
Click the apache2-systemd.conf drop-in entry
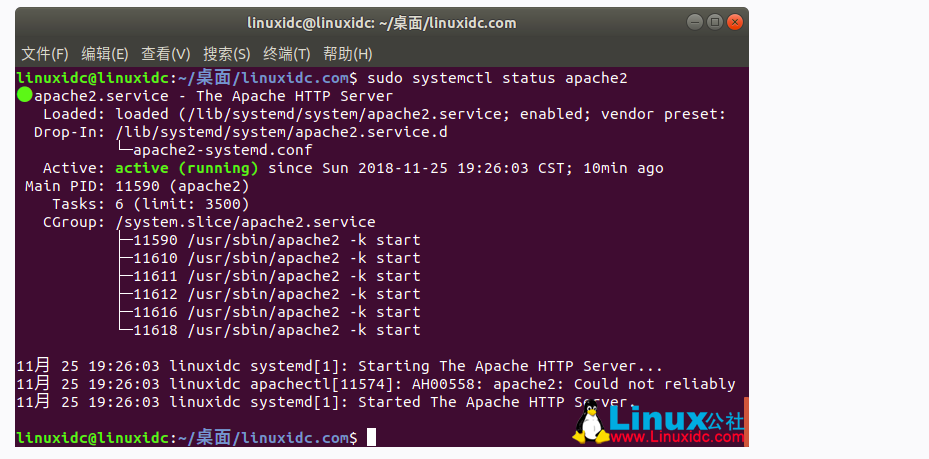pos(229,150)
